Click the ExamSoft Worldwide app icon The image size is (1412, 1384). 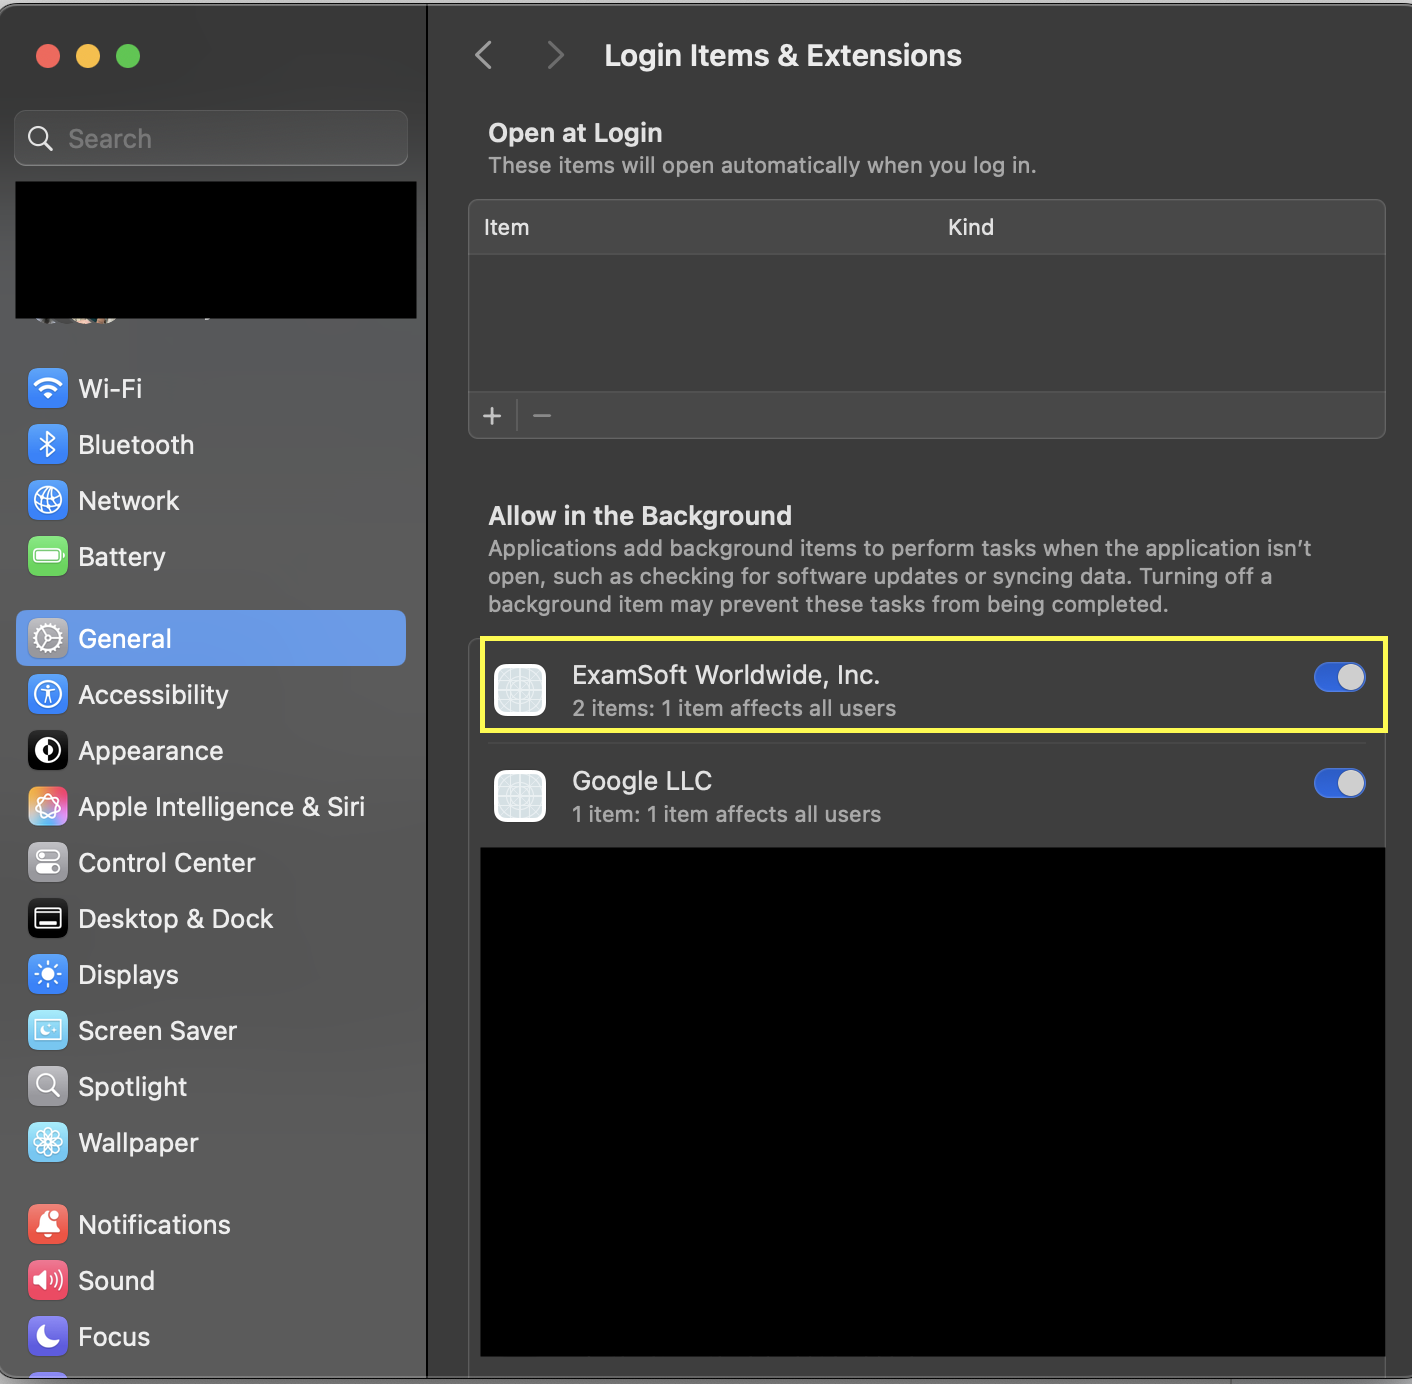tap(520, 690)
